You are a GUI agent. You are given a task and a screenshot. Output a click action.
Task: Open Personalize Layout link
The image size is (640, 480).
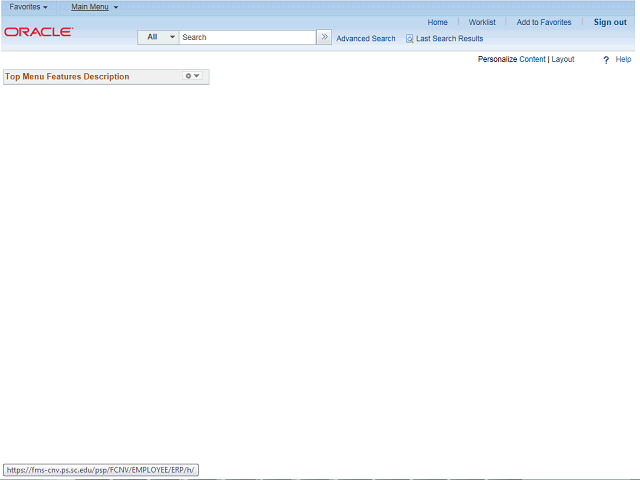coord(563,59)
